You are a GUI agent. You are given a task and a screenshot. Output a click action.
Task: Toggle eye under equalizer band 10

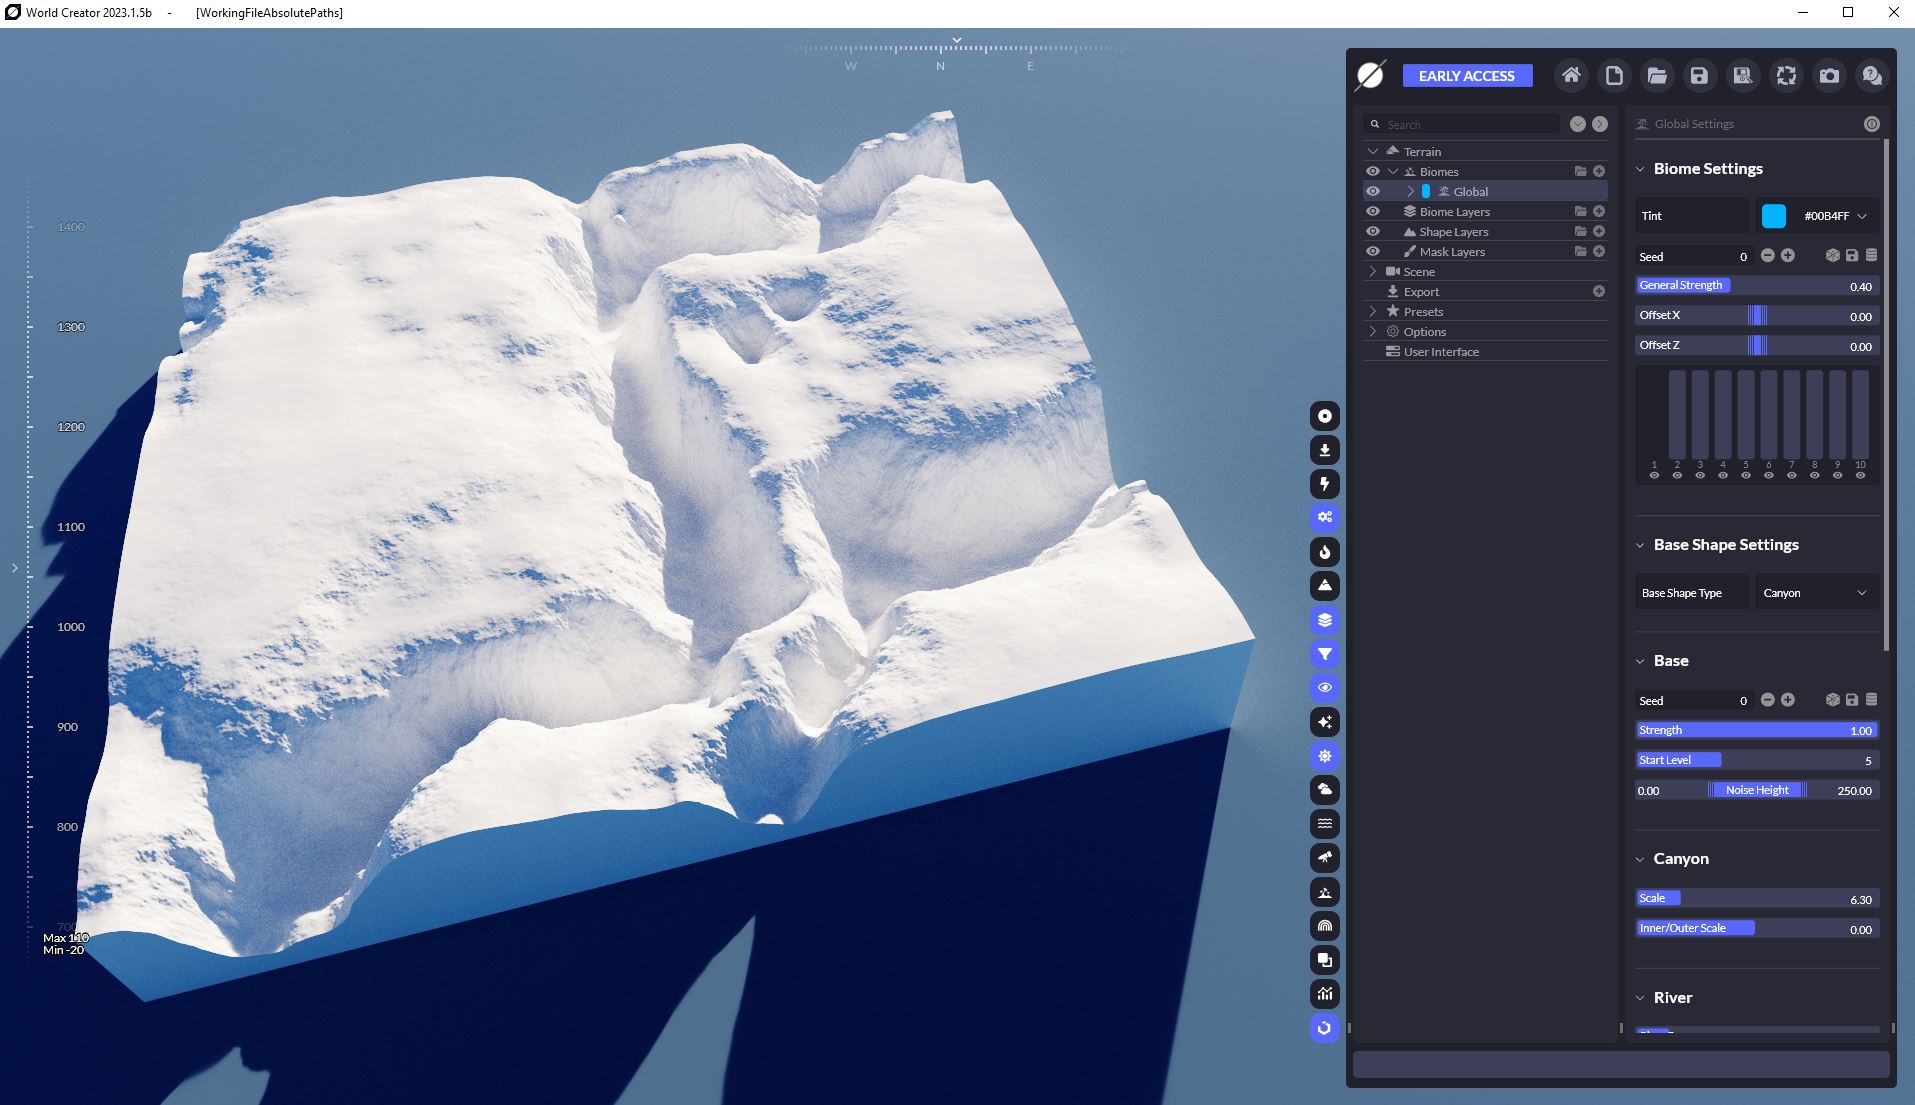click(x=1860, y=476)
